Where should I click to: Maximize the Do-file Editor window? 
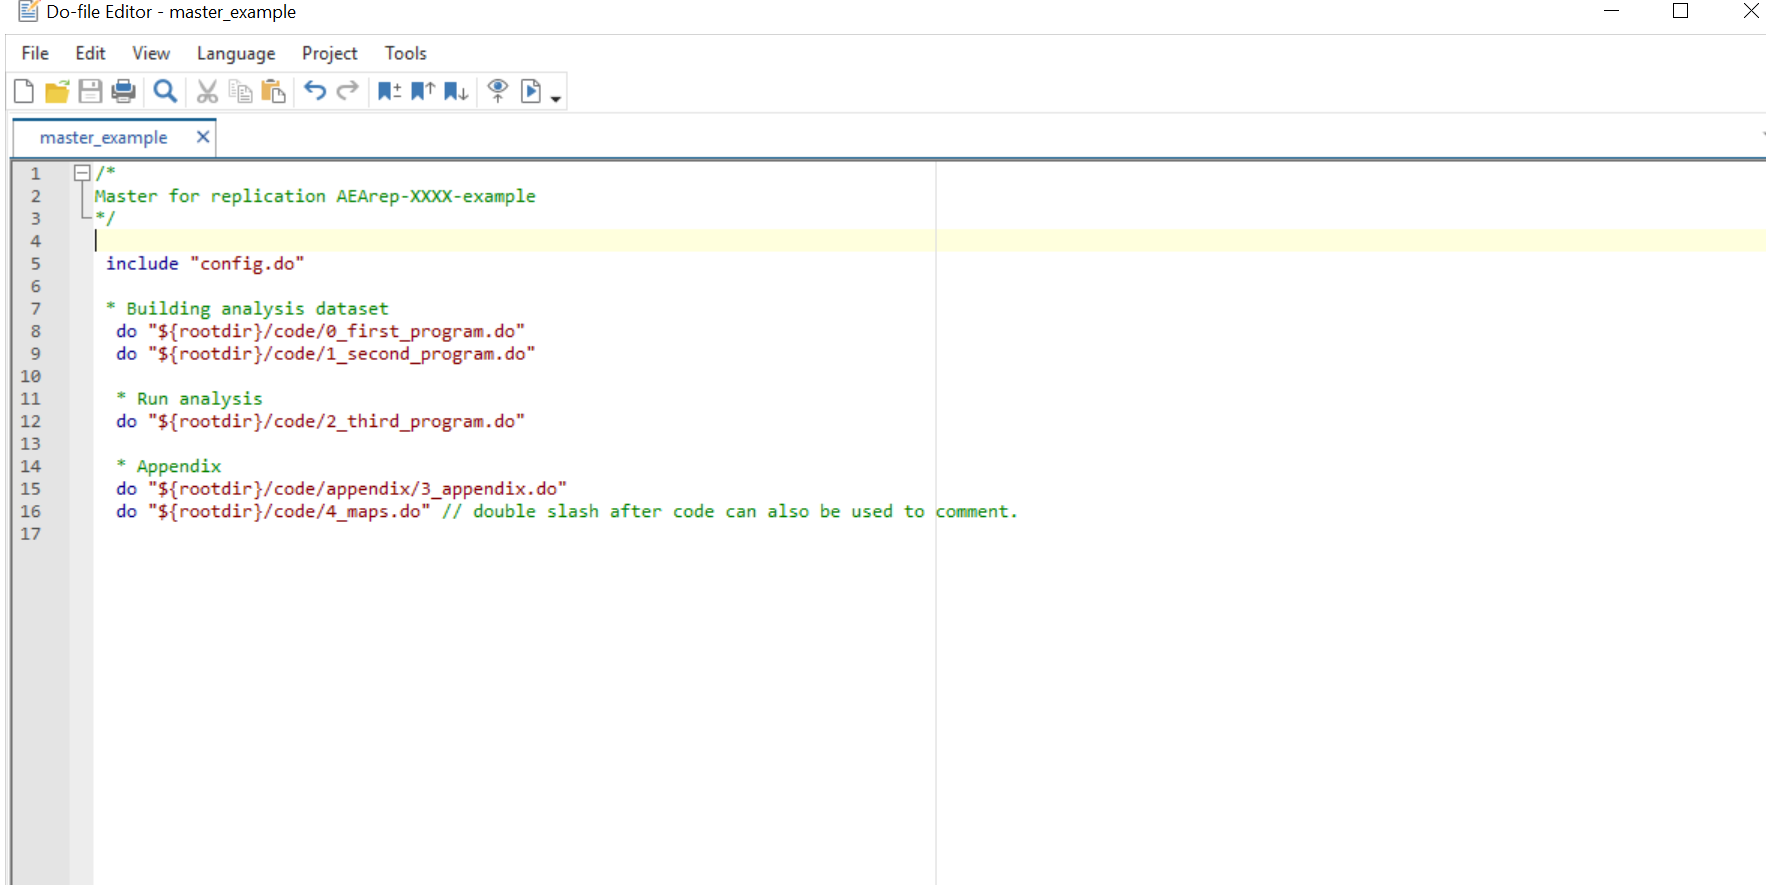click(x=1681, y=11)
